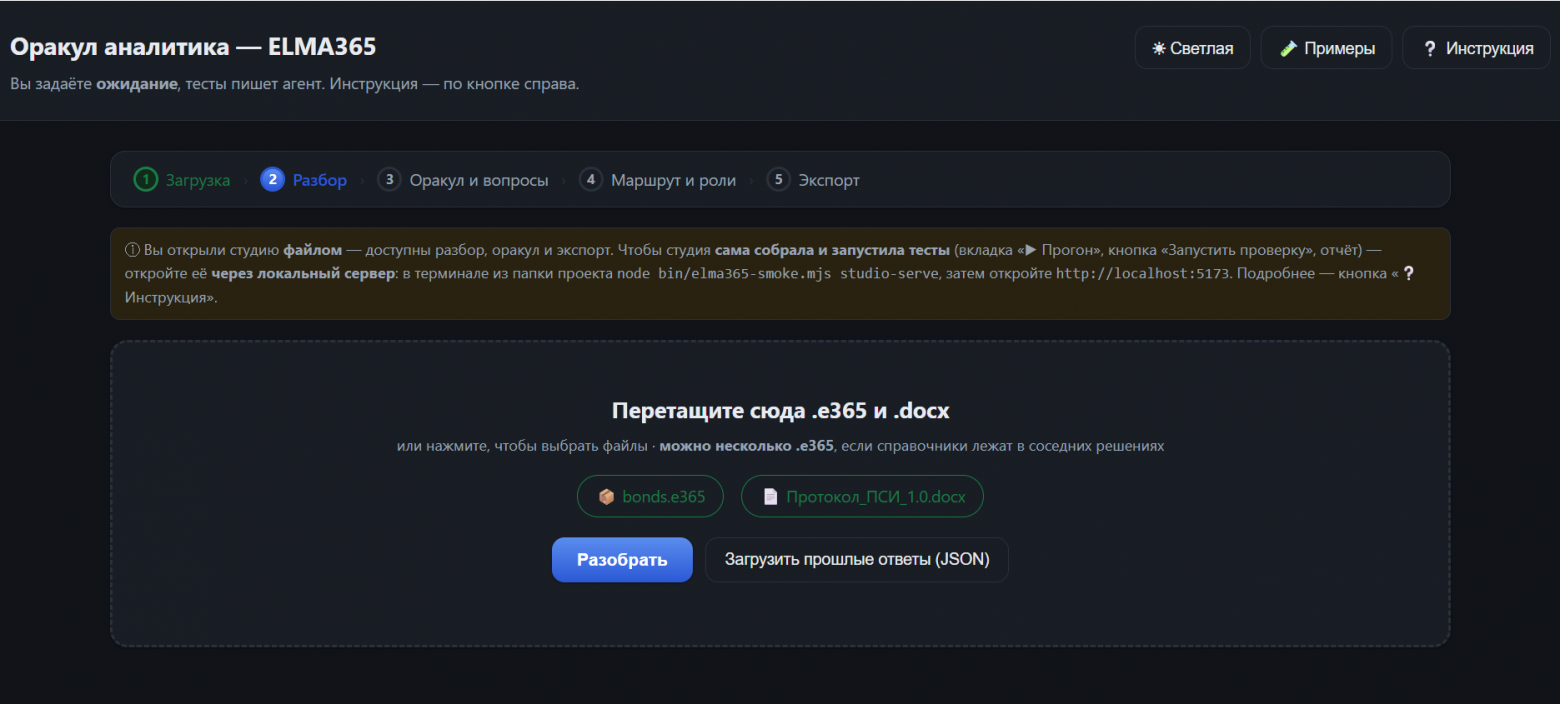Viewport: 1560px width, 704px height.
Task: Click the http://localhost:5173 address text
Action: coord(1143,273)
